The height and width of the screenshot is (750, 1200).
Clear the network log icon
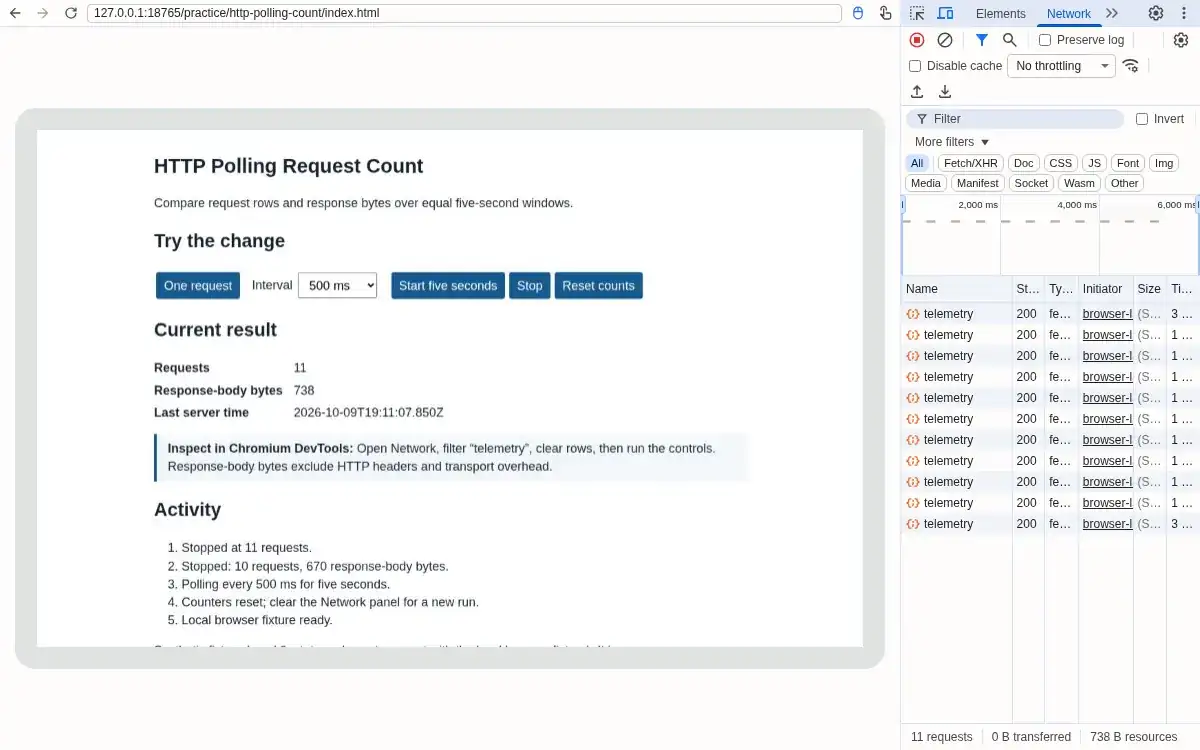pos(945,40)
